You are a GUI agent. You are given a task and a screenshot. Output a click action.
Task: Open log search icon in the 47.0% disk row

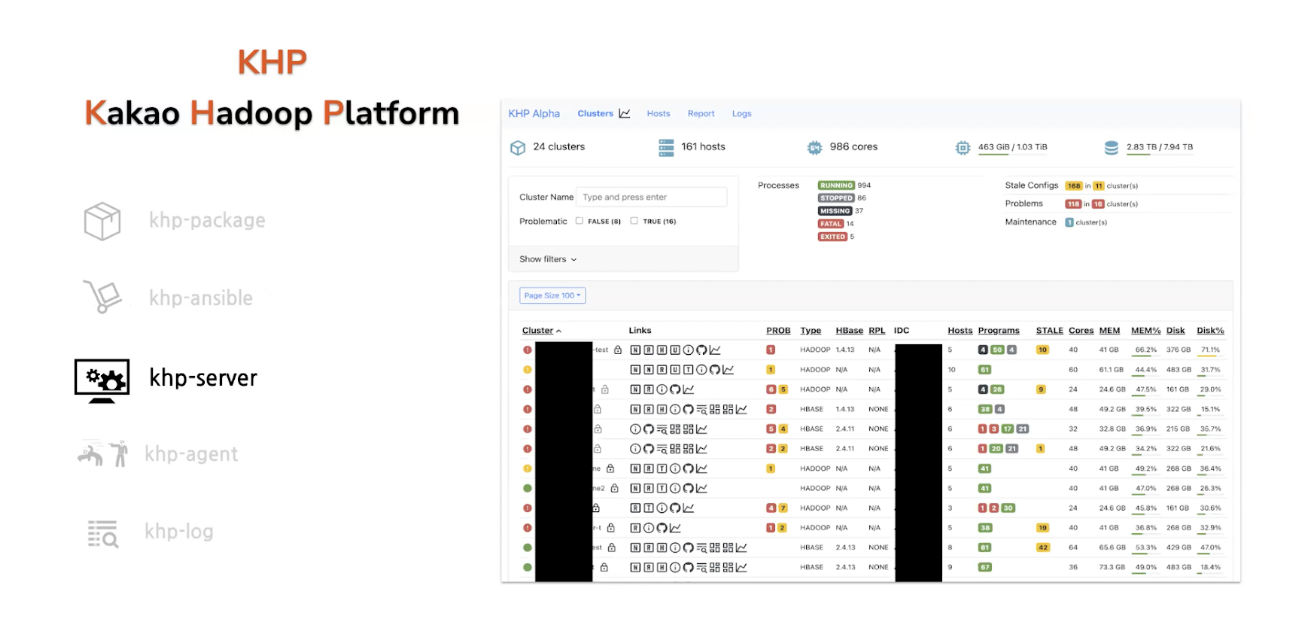click(x=702, y=547)
